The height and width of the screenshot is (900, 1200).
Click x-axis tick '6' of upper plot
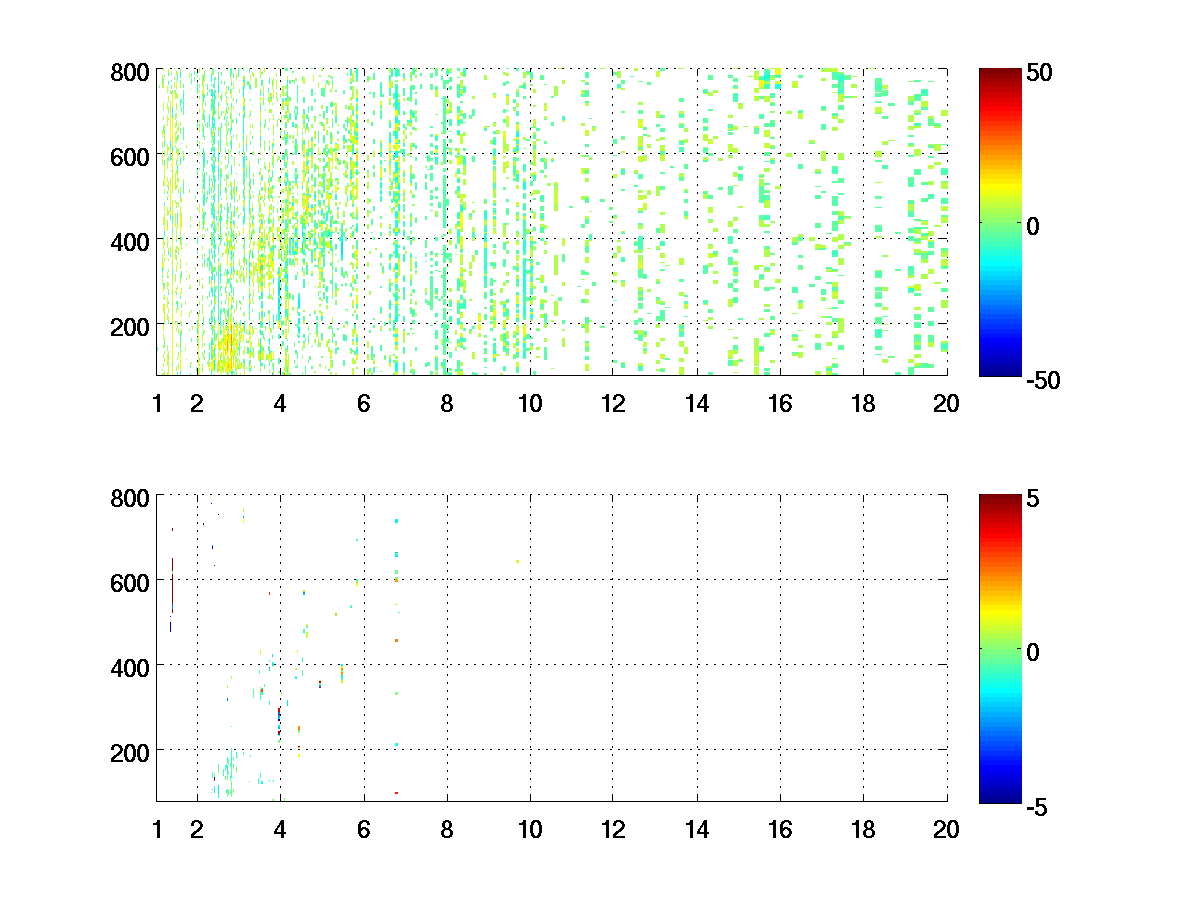[364, 404]
